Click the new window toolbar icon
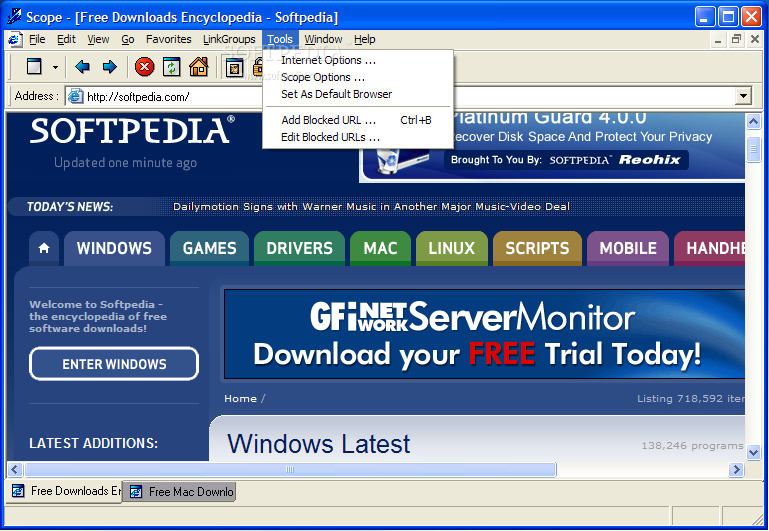Viewport: 769px width, 531px height. 34,66
